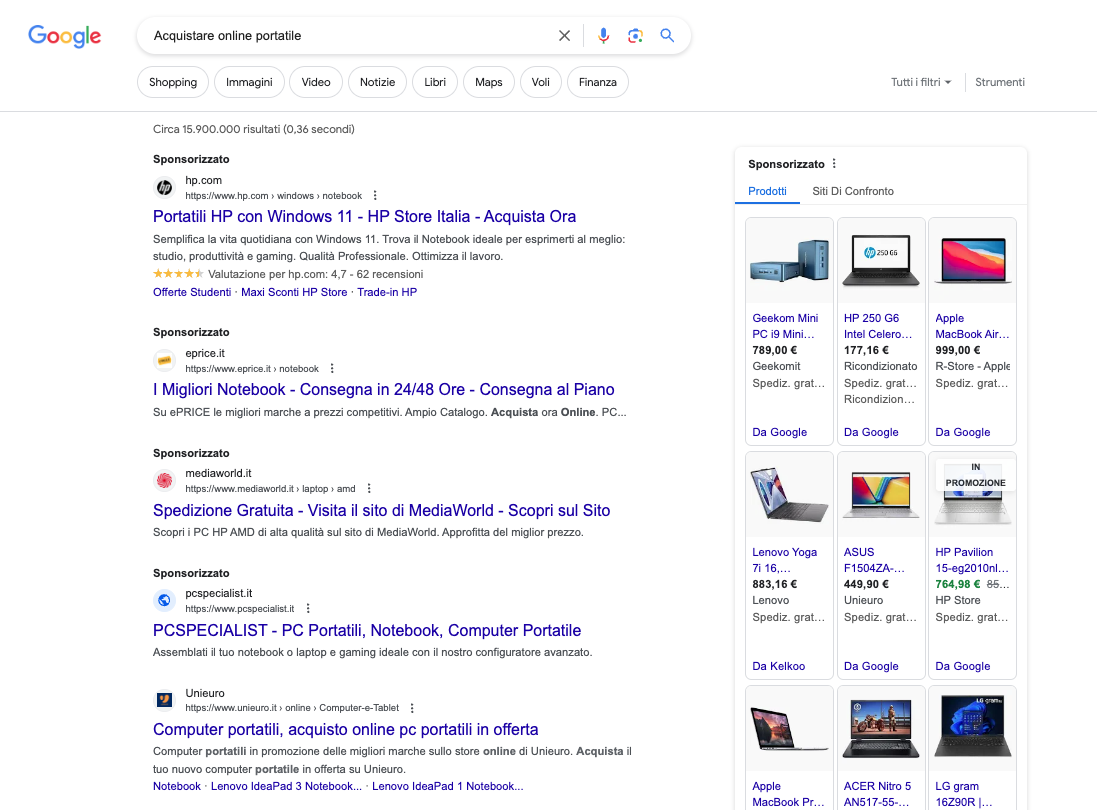Image resolution: width=1097 pixels, height=810 pixels.
Task: Open Google Lens image search
Action: pyautogui.click(x=635, y=36)
